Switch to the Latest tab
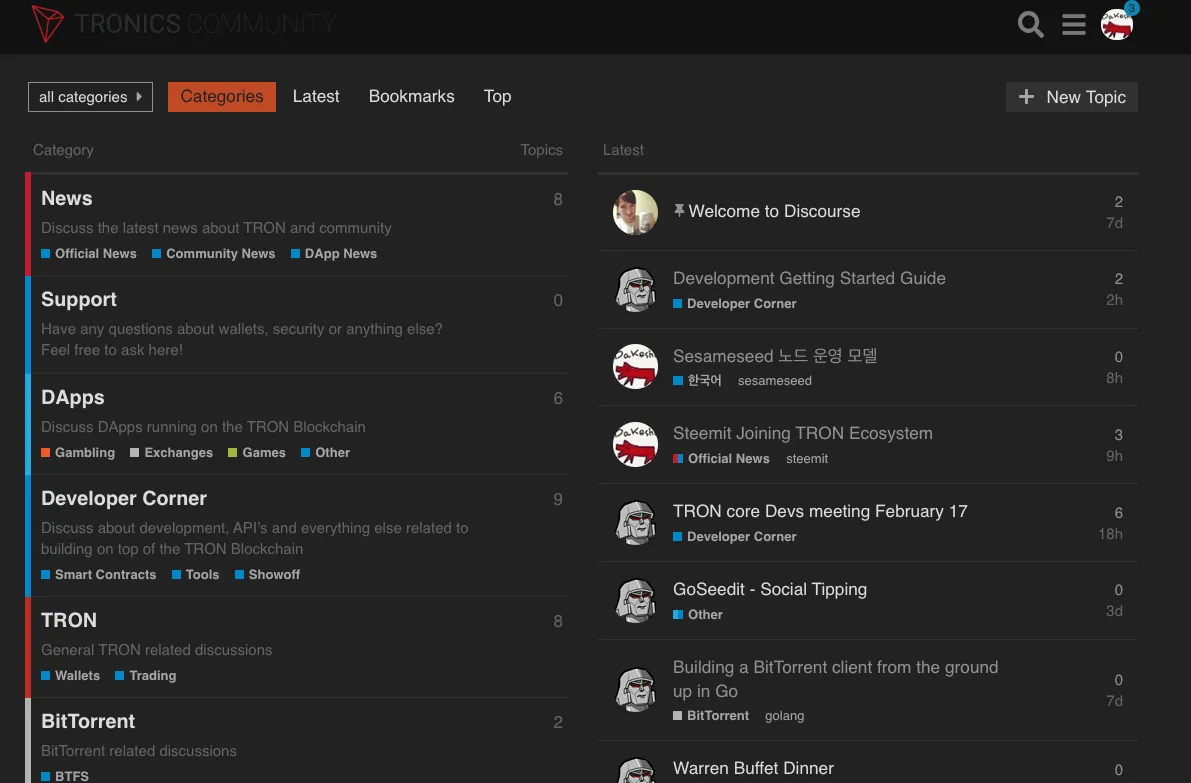Image resolution: width=1191 pixels, height=783 pixels. (x=316, y=96)
